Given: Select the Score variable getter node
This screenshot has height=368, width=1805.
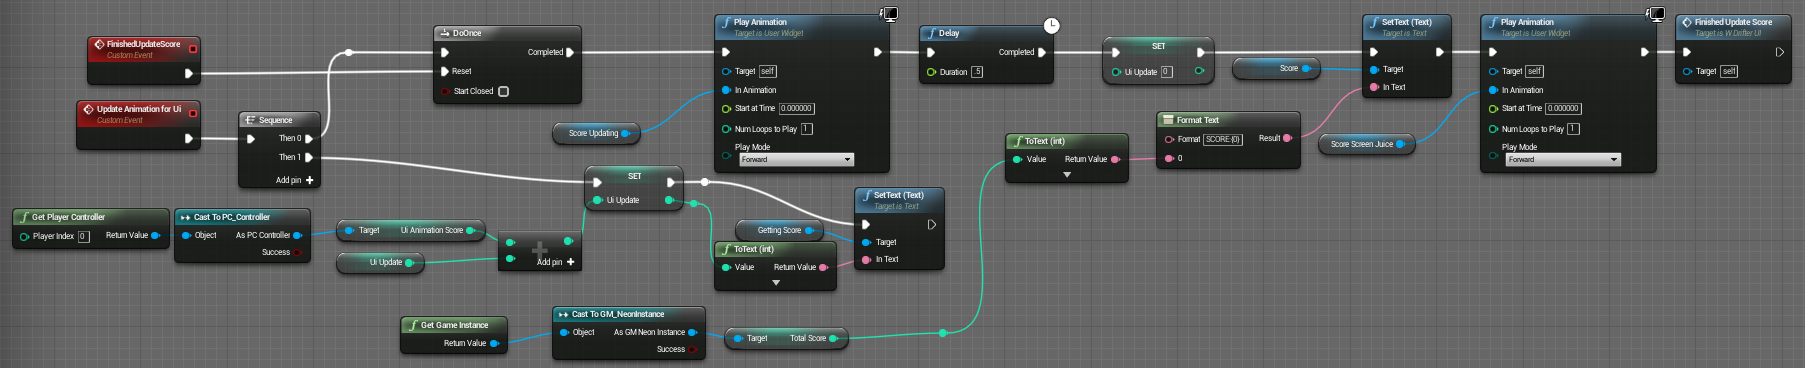Looking at the screenshot, I should [1276, 68].
